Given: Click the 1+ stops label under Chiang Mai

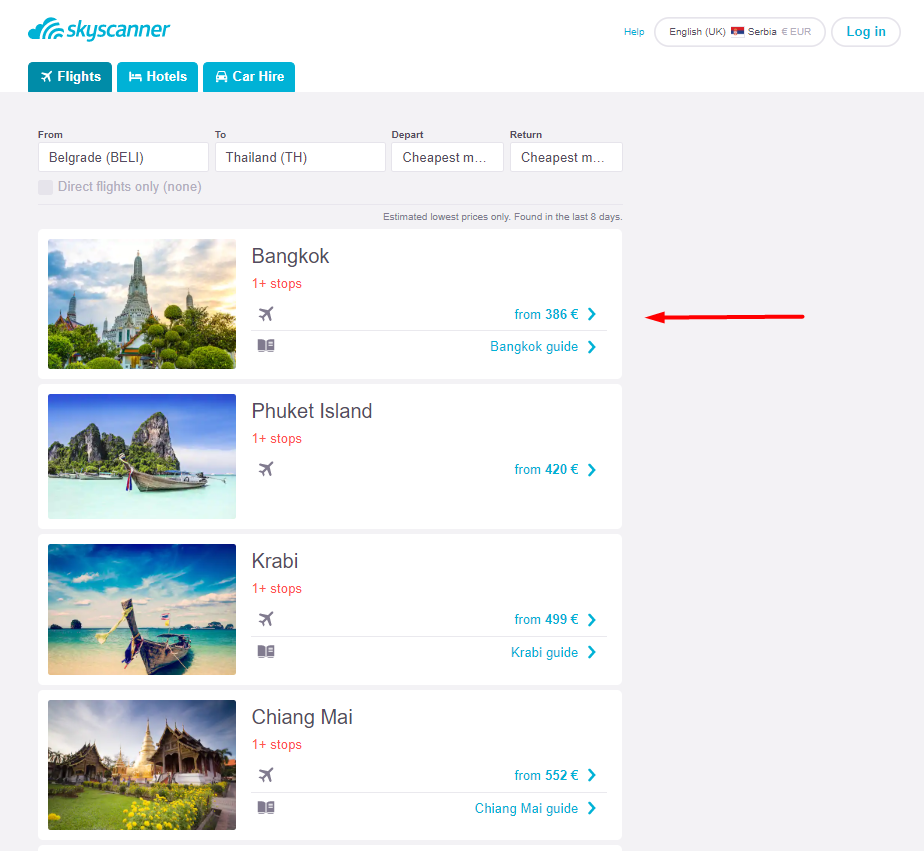Looking at the screenshot, I should (276, 745).
